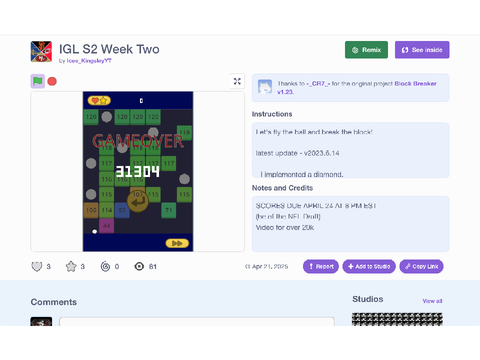Click the 'Video for over 20k' note

tap(285, 228)
